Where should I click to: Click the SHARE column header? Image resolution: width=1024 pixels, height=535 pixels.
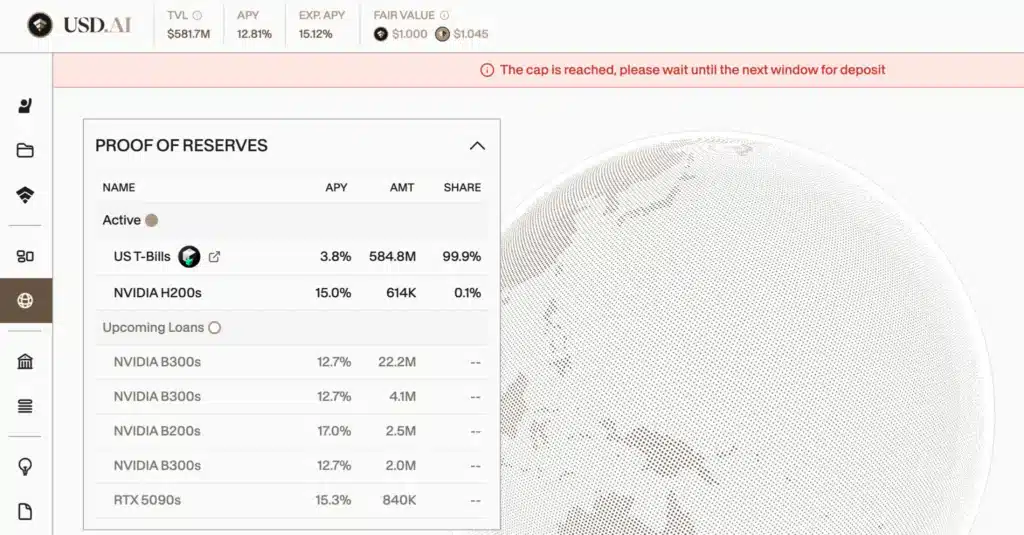[x=462, y=187]
